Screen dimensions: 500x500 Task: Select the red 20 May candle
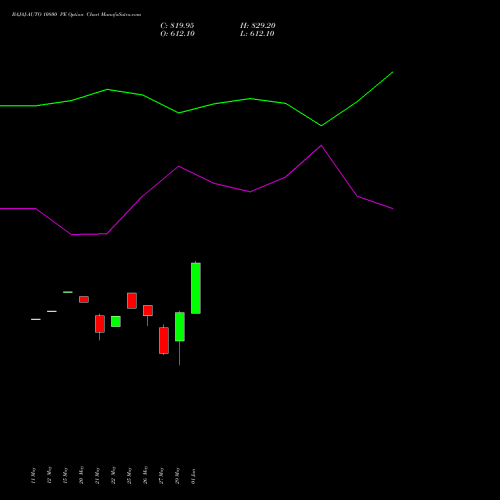pyautogui.click(x=84, y=299)
